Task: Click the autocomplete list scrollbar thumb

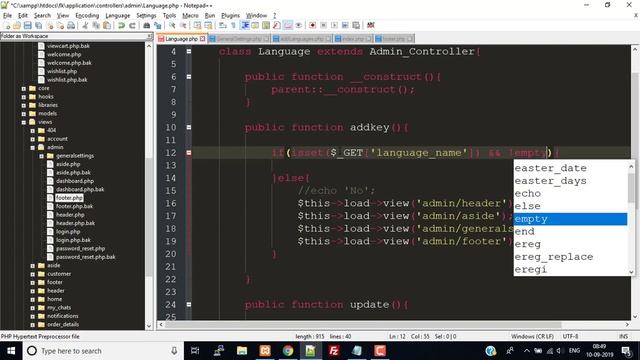Action: (x=631, y=188)
